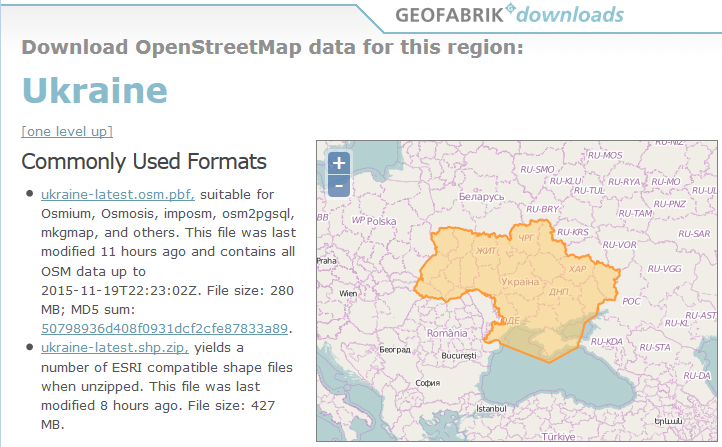Viewport: 722px width, 447px height.
Task: Download ukraine-latest.shp.zip file
Action: 116,347
